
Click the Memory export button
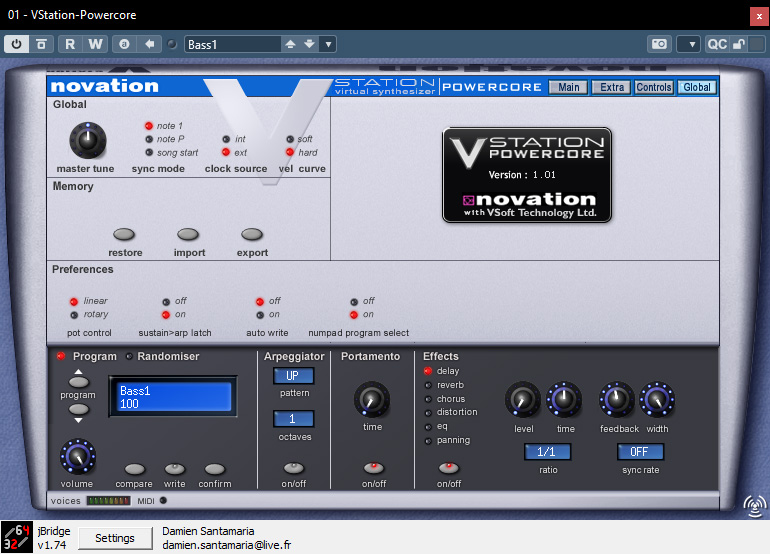tap(252, 234)
